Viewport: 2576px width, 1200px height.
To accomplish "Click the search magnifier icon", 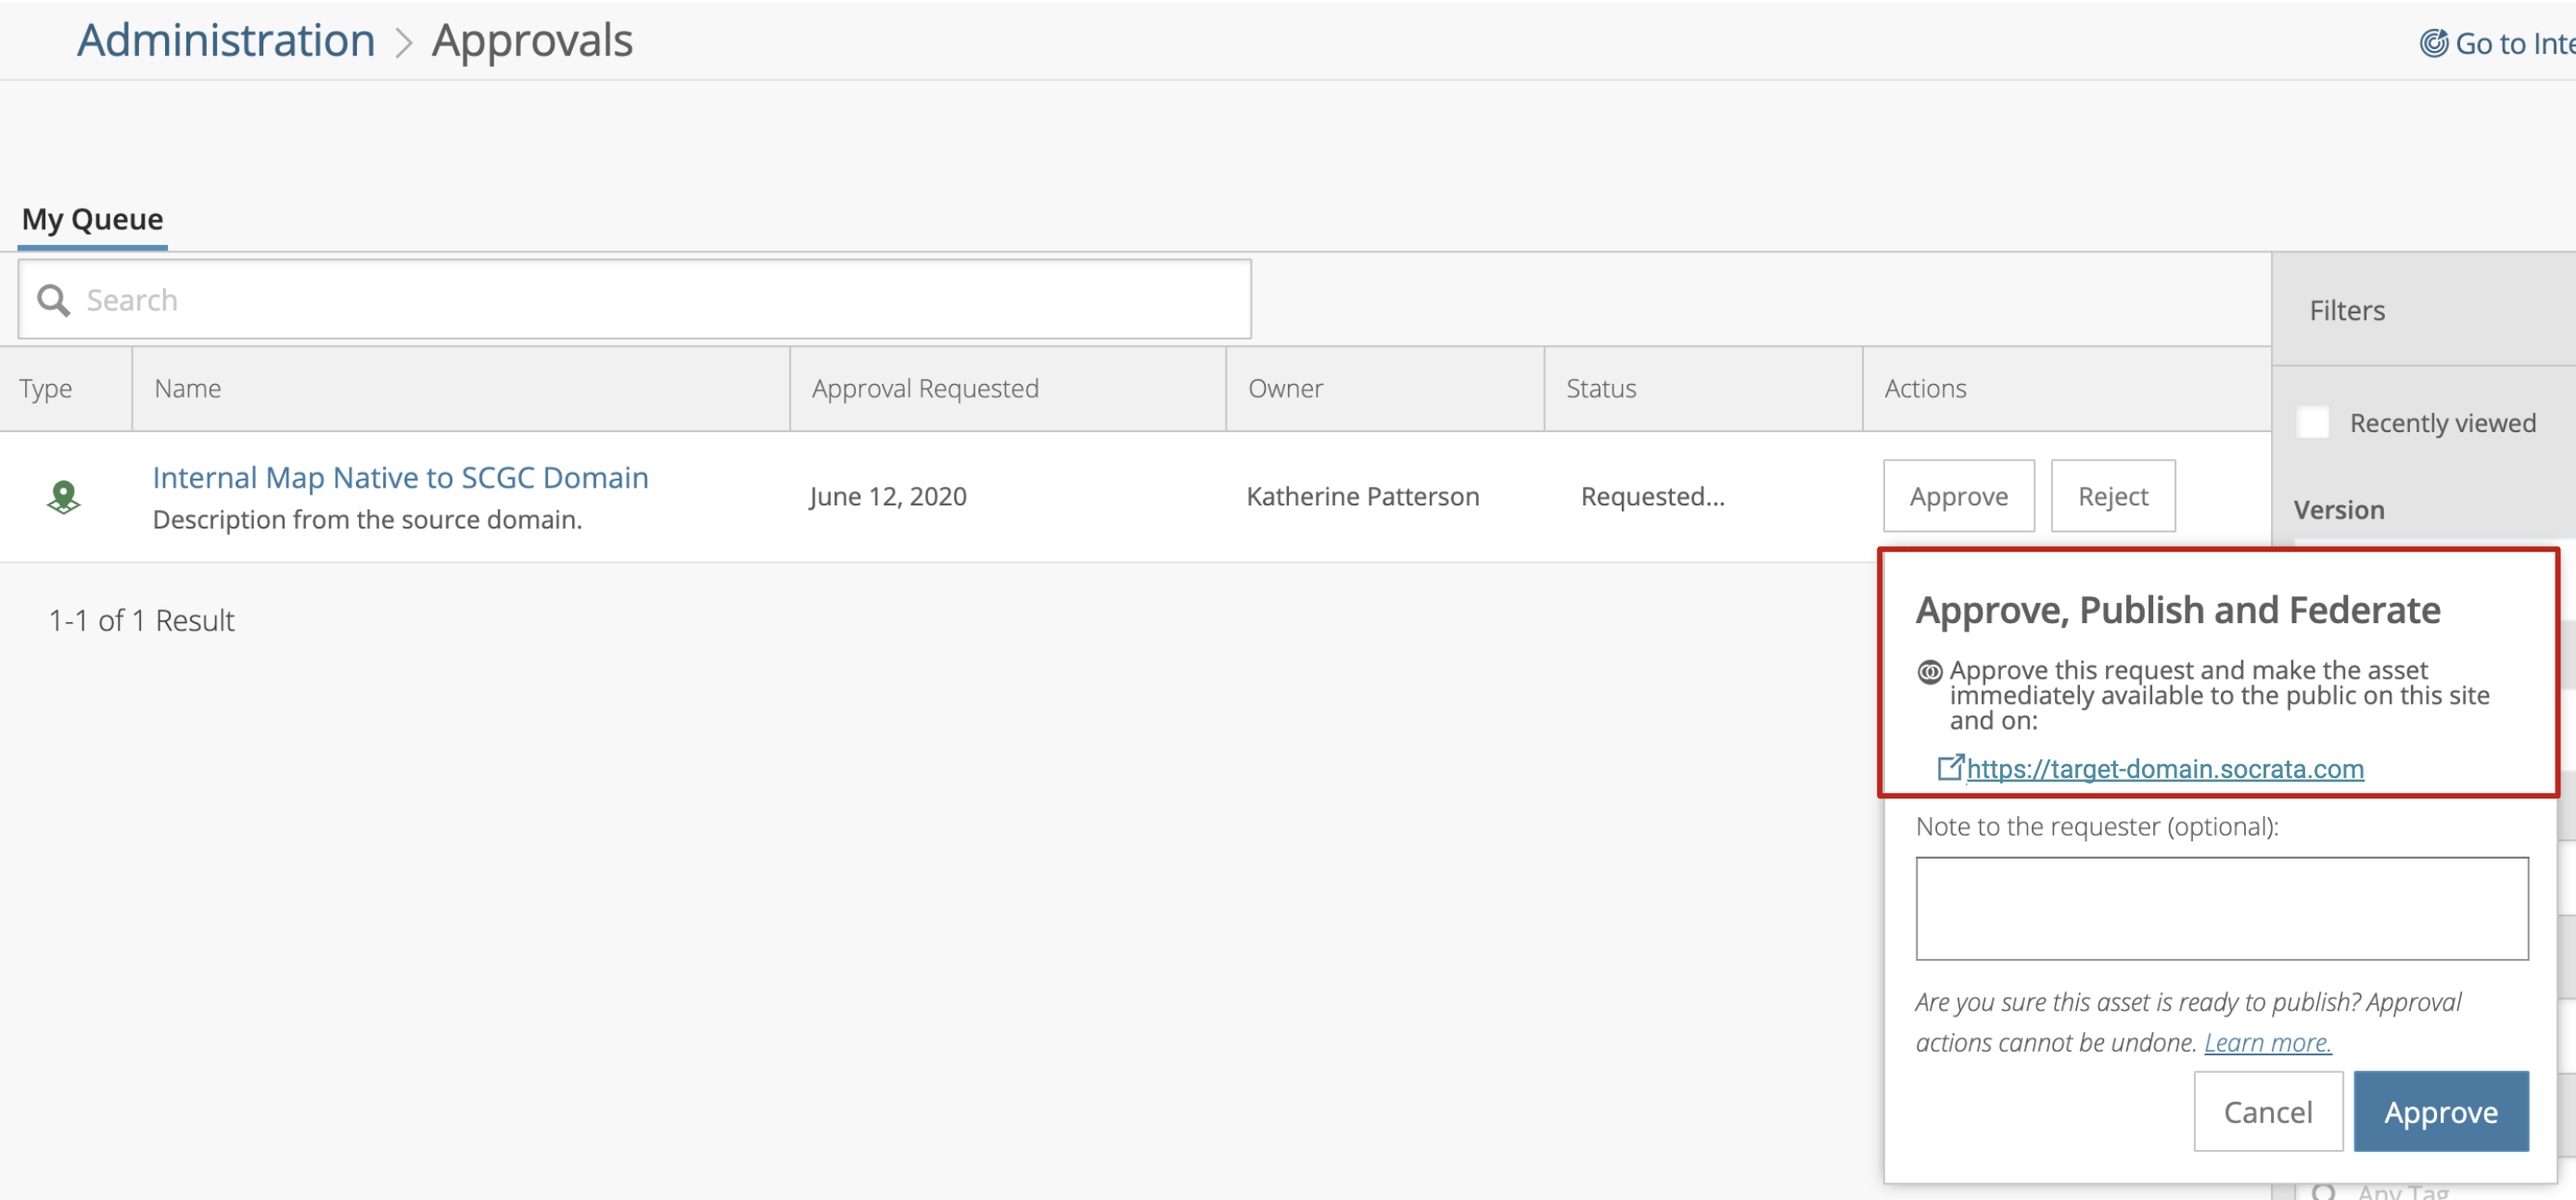I will coord(53,300).
